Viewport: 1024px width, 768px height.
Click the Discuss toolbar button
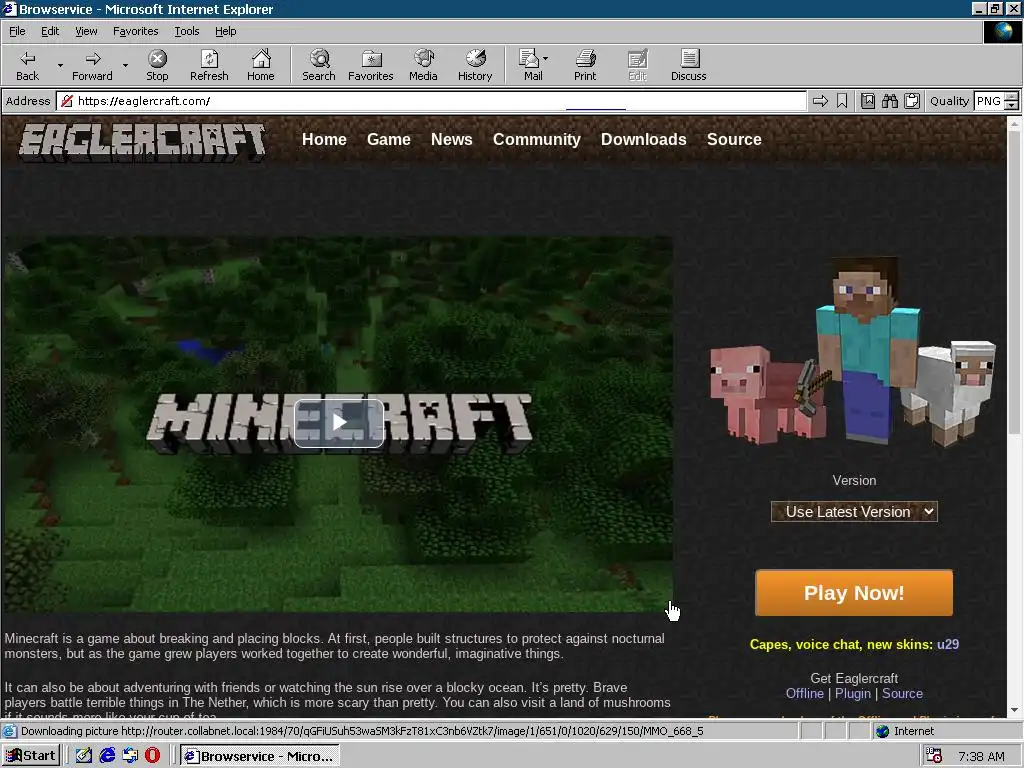point(688,65)
